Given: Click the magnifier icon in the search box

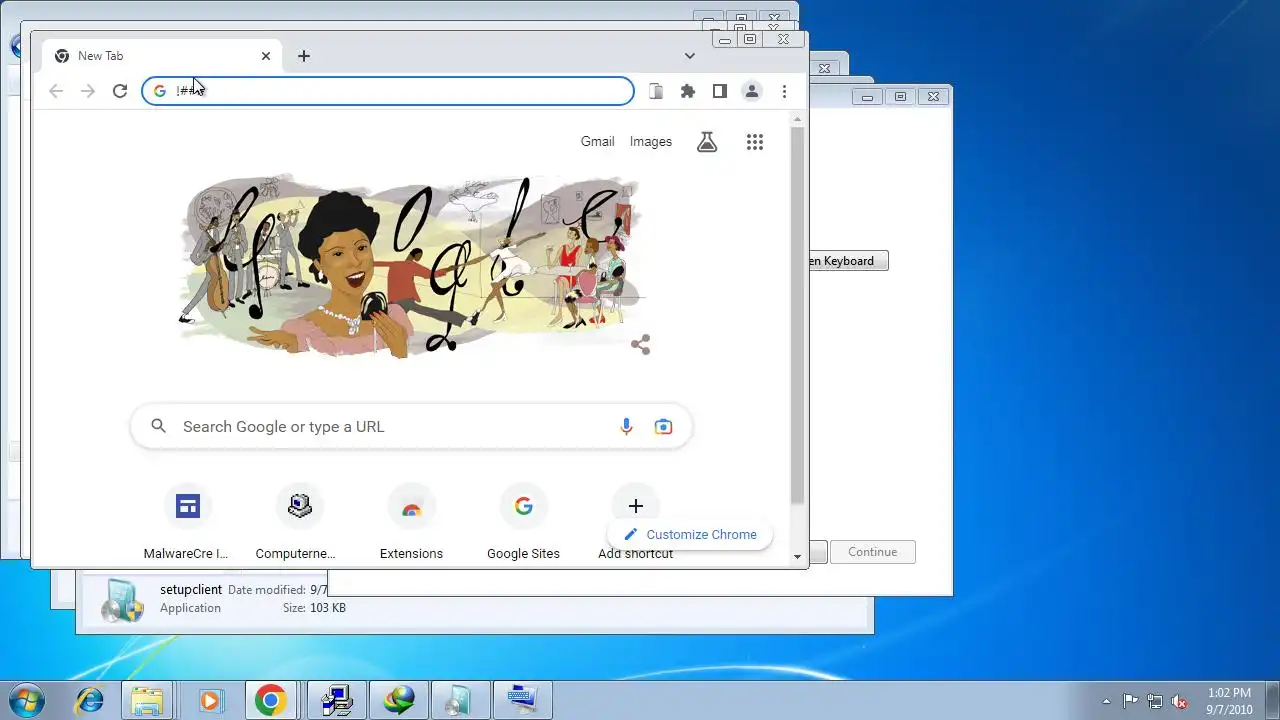Looking at the screenshot, I should [x=158, y=427].
